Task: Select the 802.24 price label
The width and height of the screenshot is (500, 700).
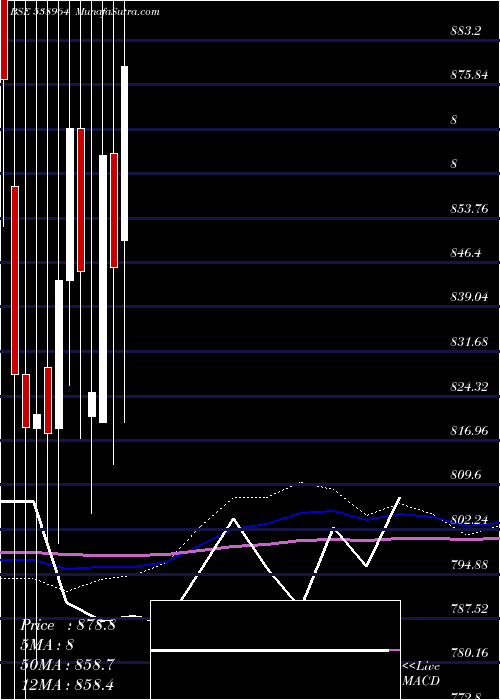Action: point(469,520)
